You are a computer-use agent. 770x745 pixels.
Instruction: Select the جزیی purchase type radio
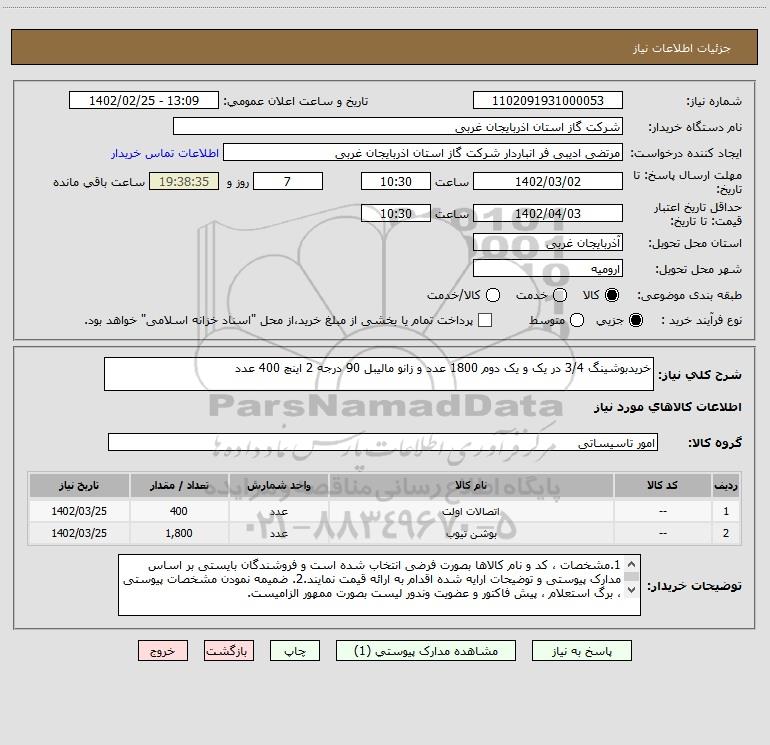[x=635, y=320]
